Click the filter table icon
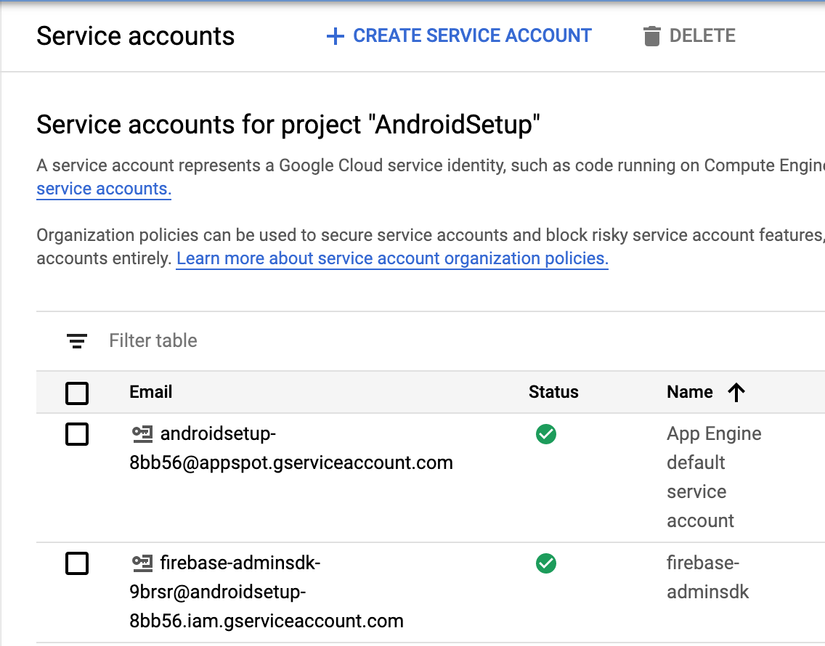 pos(77,341)
